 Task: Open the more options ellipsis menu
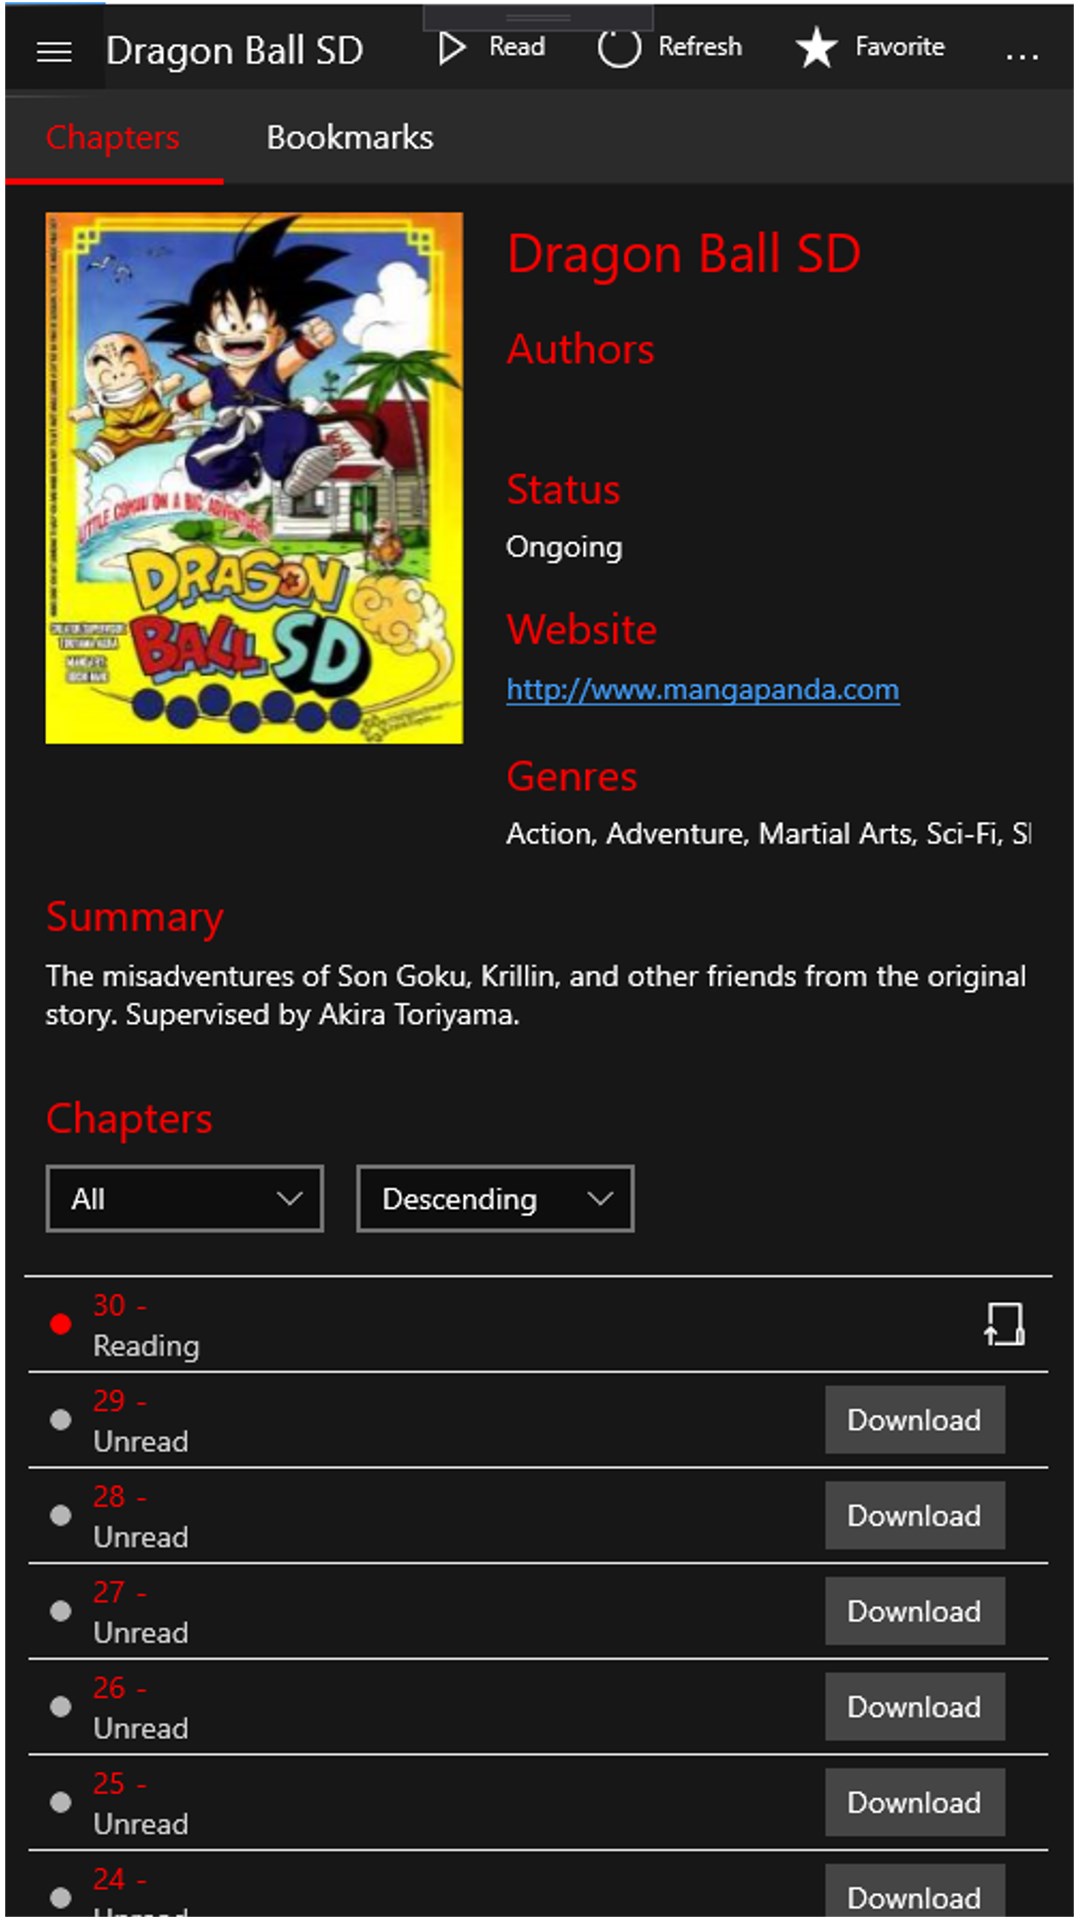pos(1021,57)
